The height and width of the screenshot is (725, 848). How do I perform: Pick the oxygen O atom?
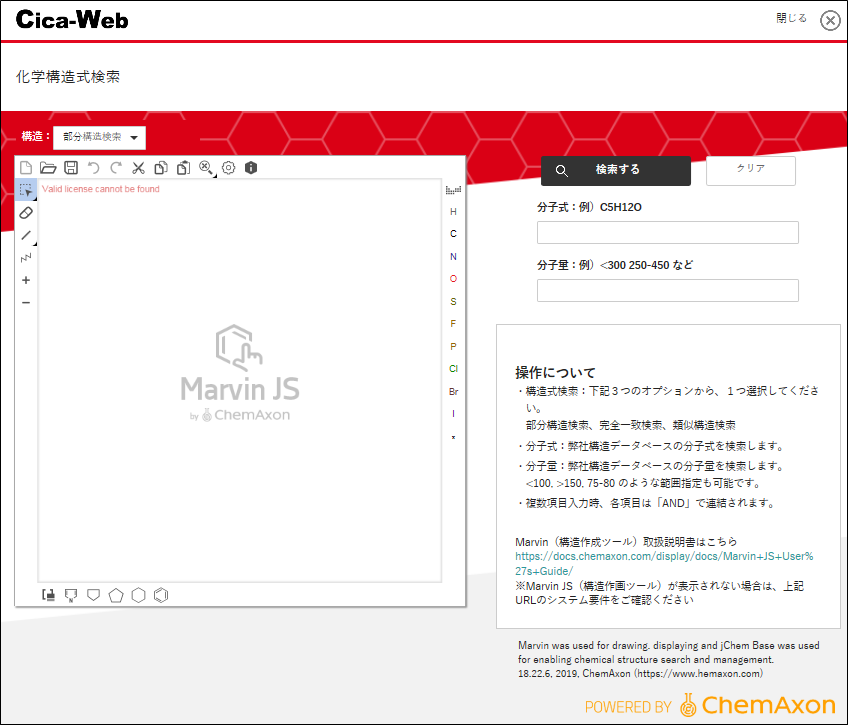453,278
